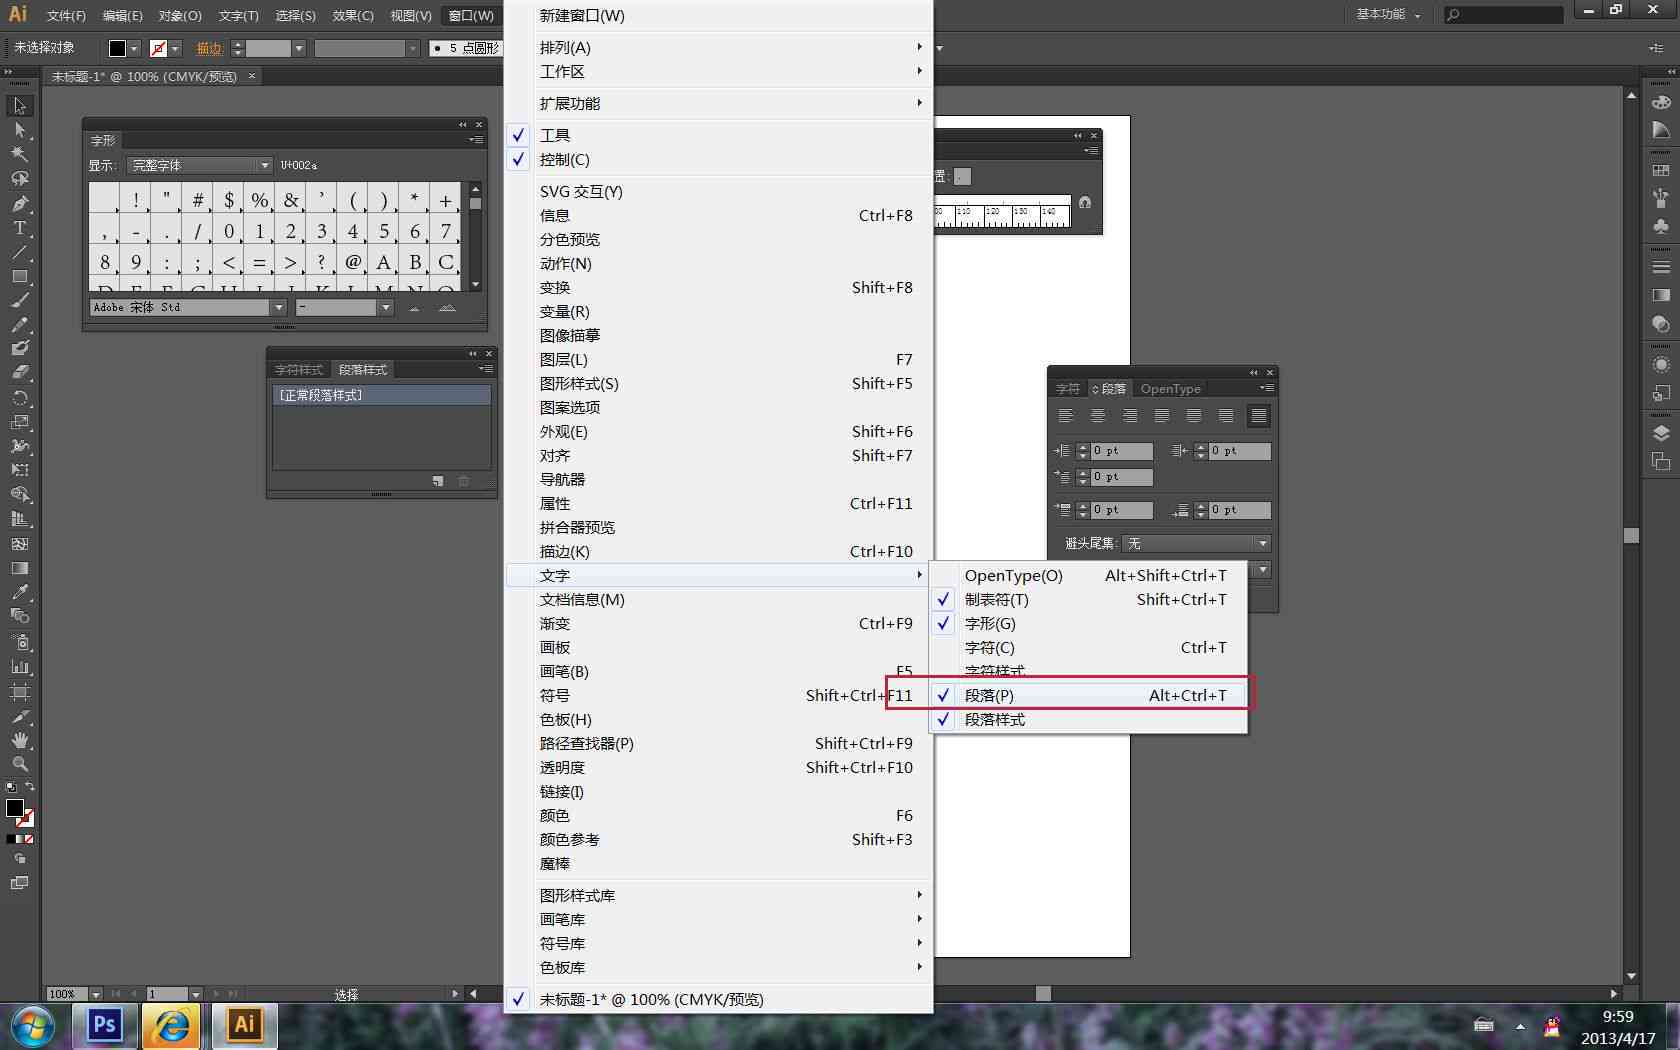
Task: Select the Eraser tool
Action: coord(19,373)
